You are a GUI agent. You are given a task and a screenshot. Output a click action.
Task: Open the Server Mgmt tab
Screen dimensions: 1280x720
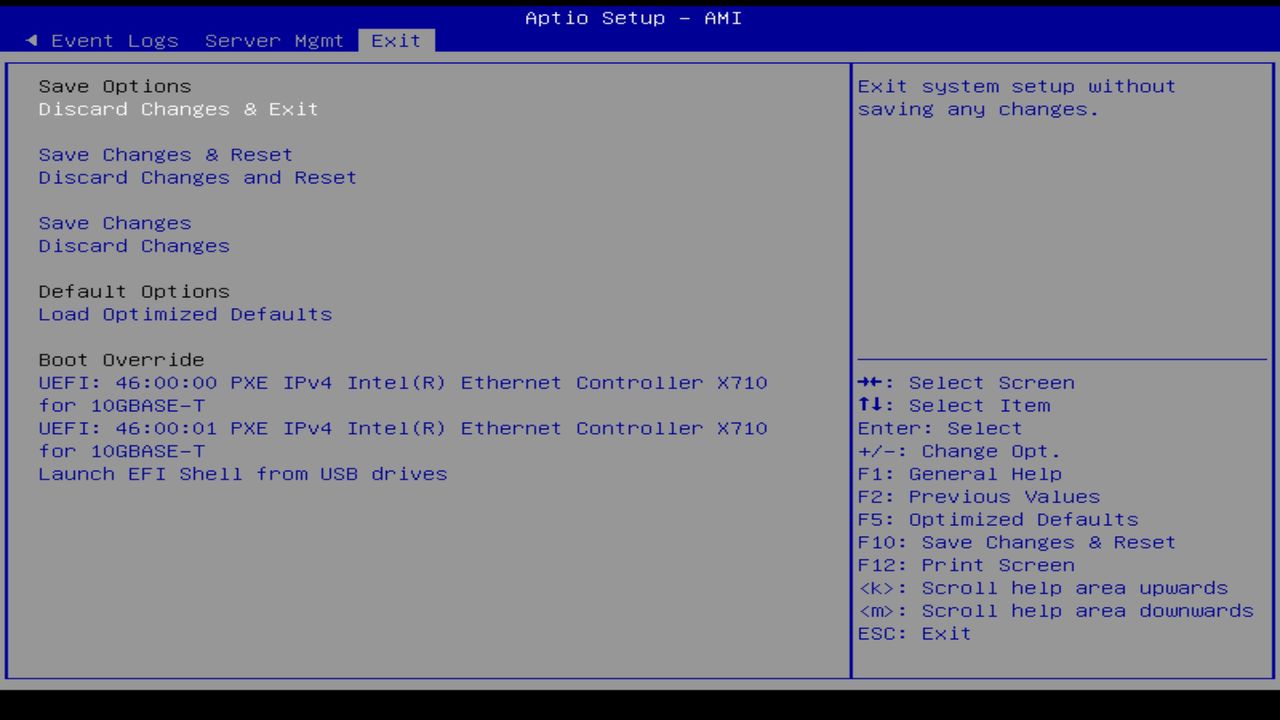tap(274, 40)
